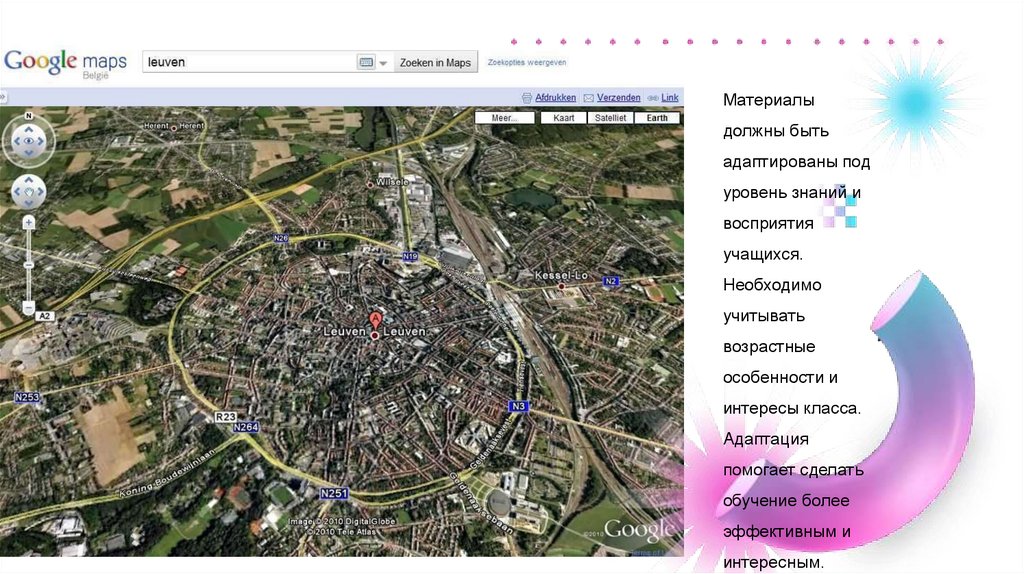Click the A2 motorway shield

44,316
